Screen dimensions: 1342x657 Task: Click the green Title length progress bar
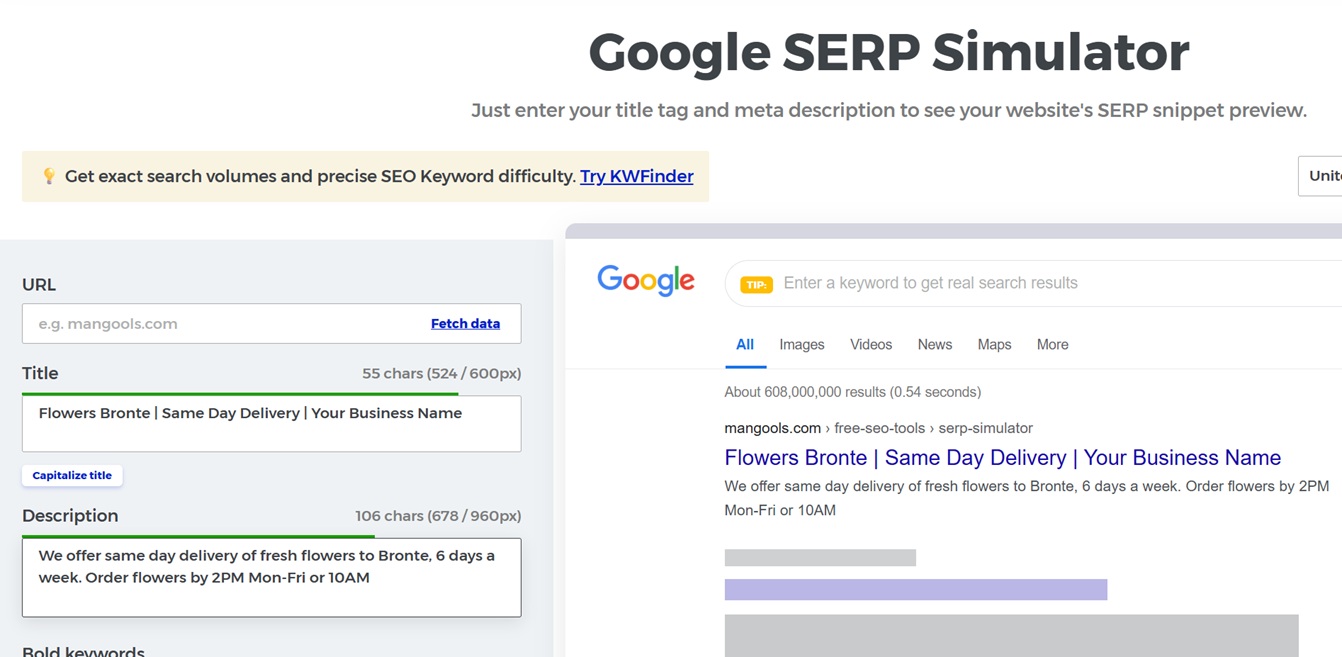[240, 394]
